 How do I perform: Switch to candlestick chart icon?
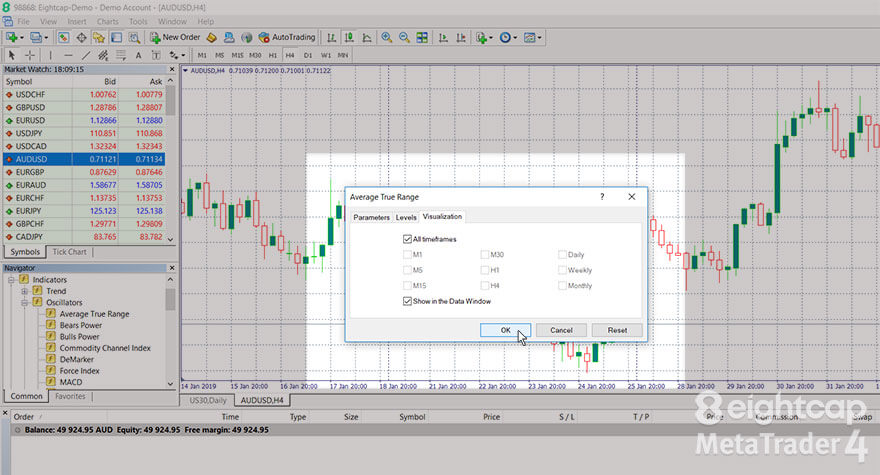(349, 38)
